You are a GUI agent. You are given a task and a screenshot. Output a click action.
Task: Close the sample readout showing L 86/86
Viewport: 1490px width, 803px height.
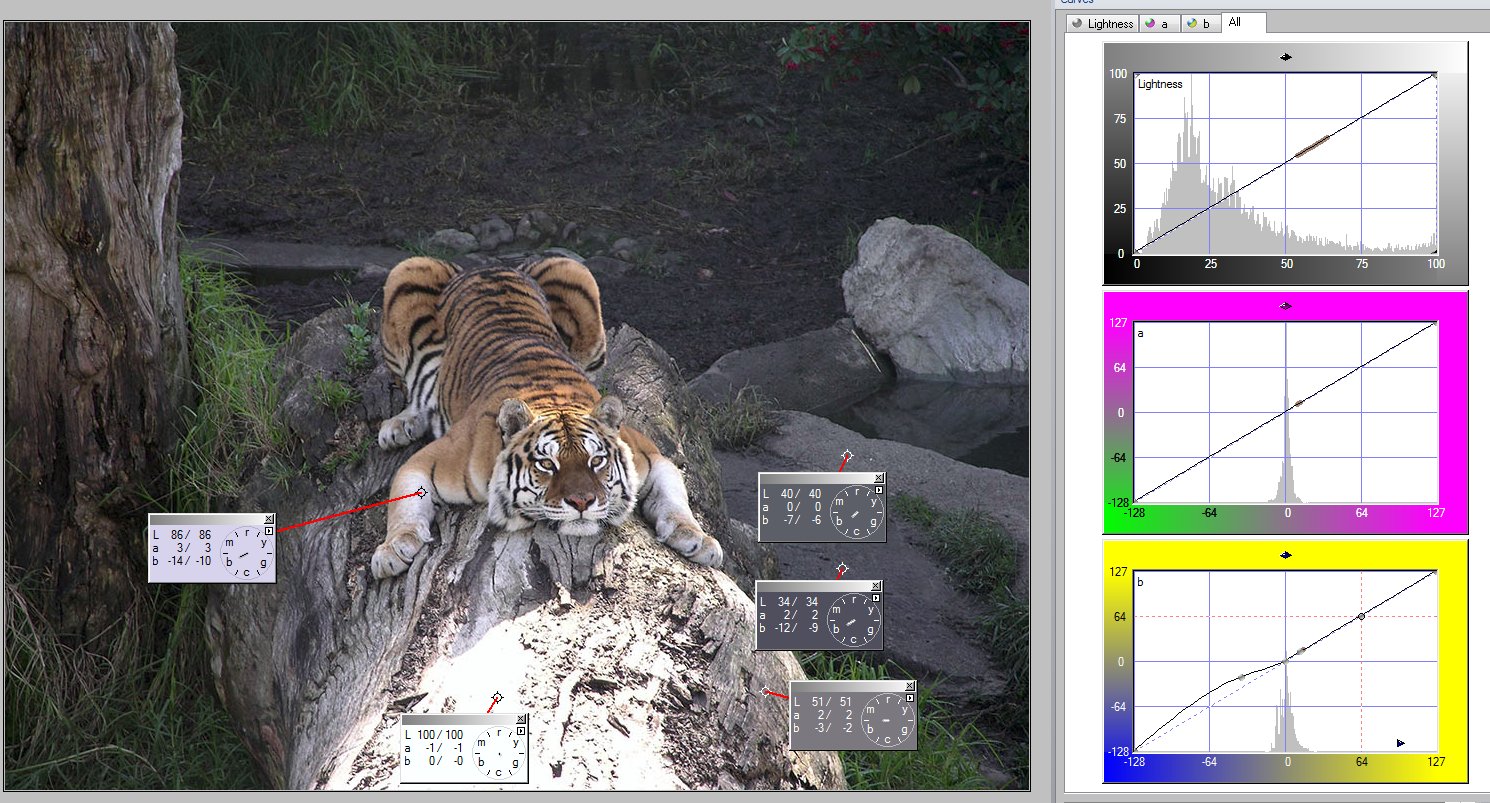(x=269, y=519)
